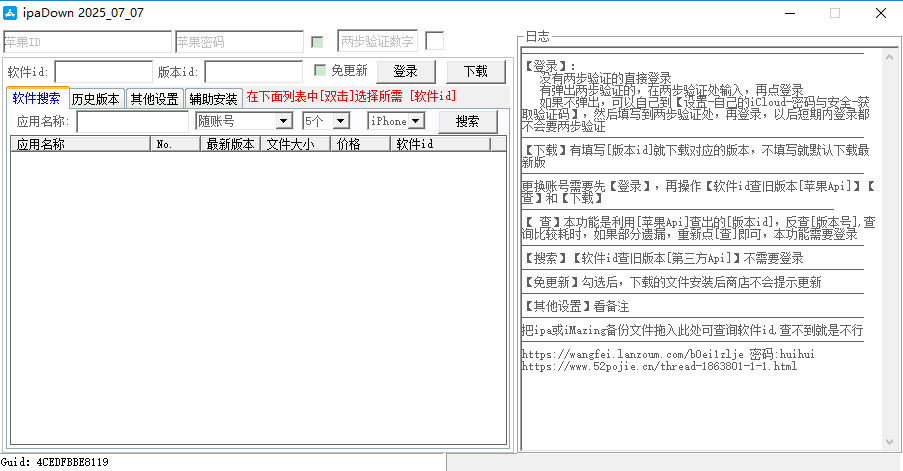Enable the 免更新 checkbox
This screenshot has width=903, height=471.
click(320, 71)
